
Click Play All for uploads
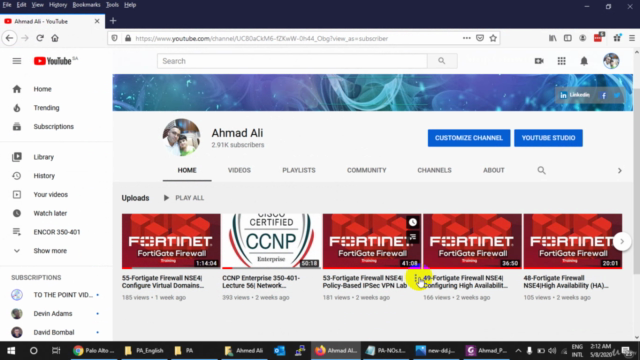click(x=184, y=198)
